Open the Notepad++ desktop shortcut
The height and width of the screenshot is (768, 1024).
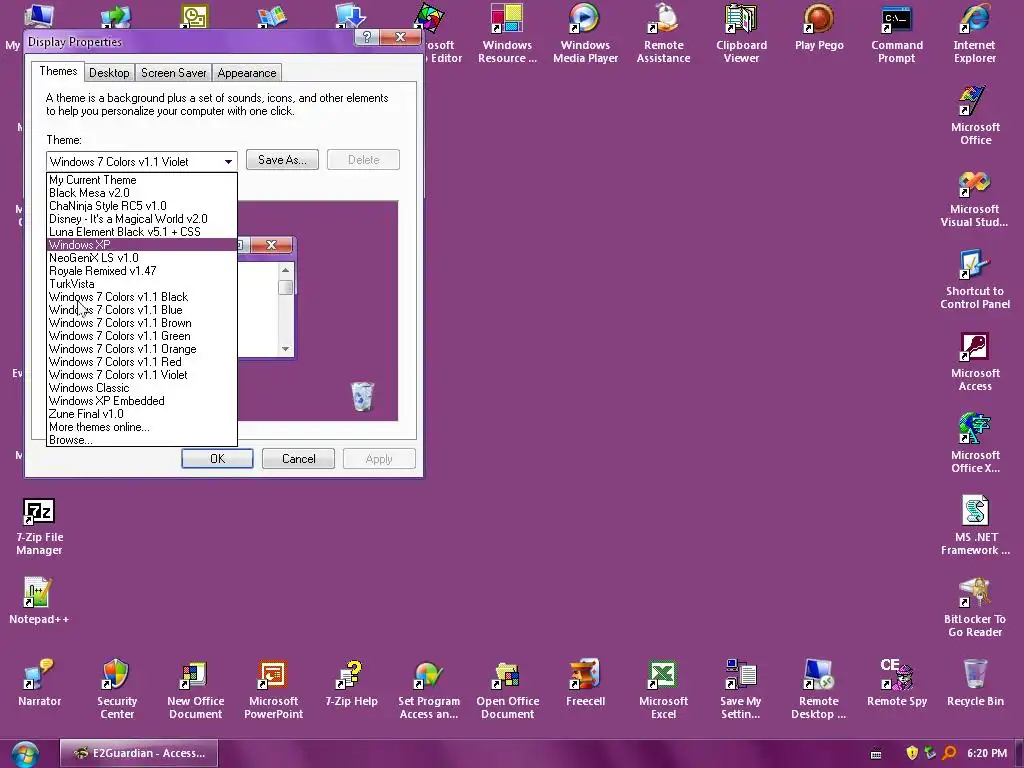(x=39, y=601)
